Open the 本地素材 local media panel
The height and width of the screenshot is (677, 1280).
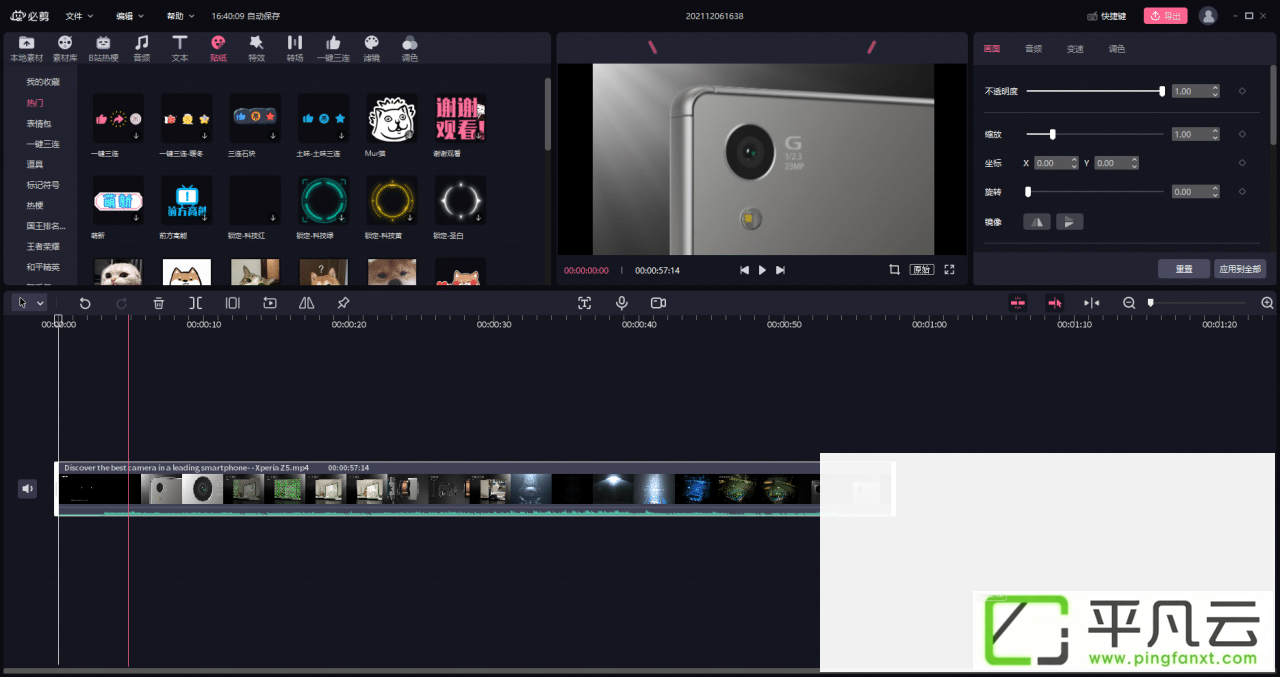[26, 48]
